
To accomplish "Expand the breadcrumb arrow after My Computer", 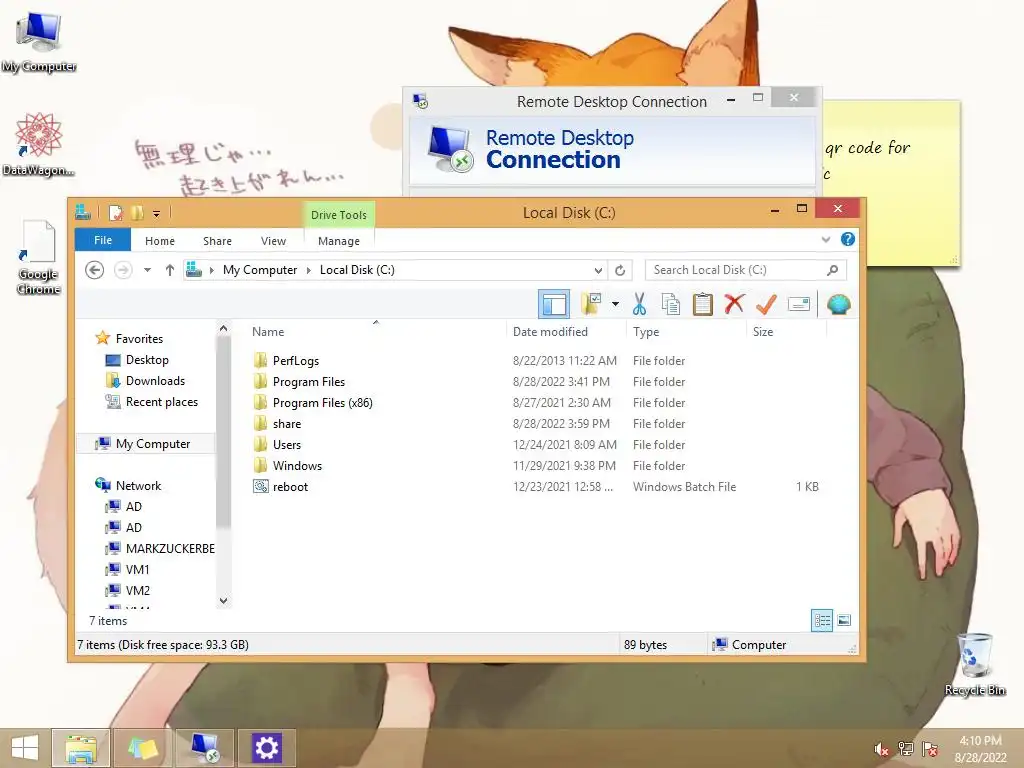I will coord(309,270).
